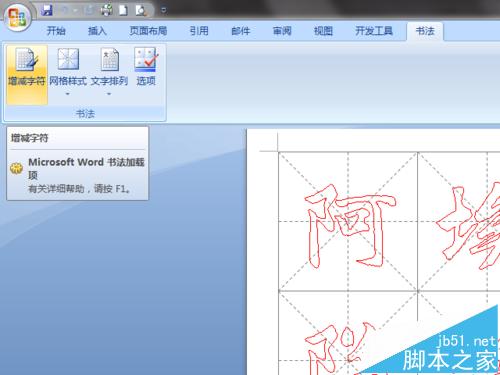Open the 选项 options icon
The width and height of the screenshot is (500, 375).
click(x=146, y=59)
